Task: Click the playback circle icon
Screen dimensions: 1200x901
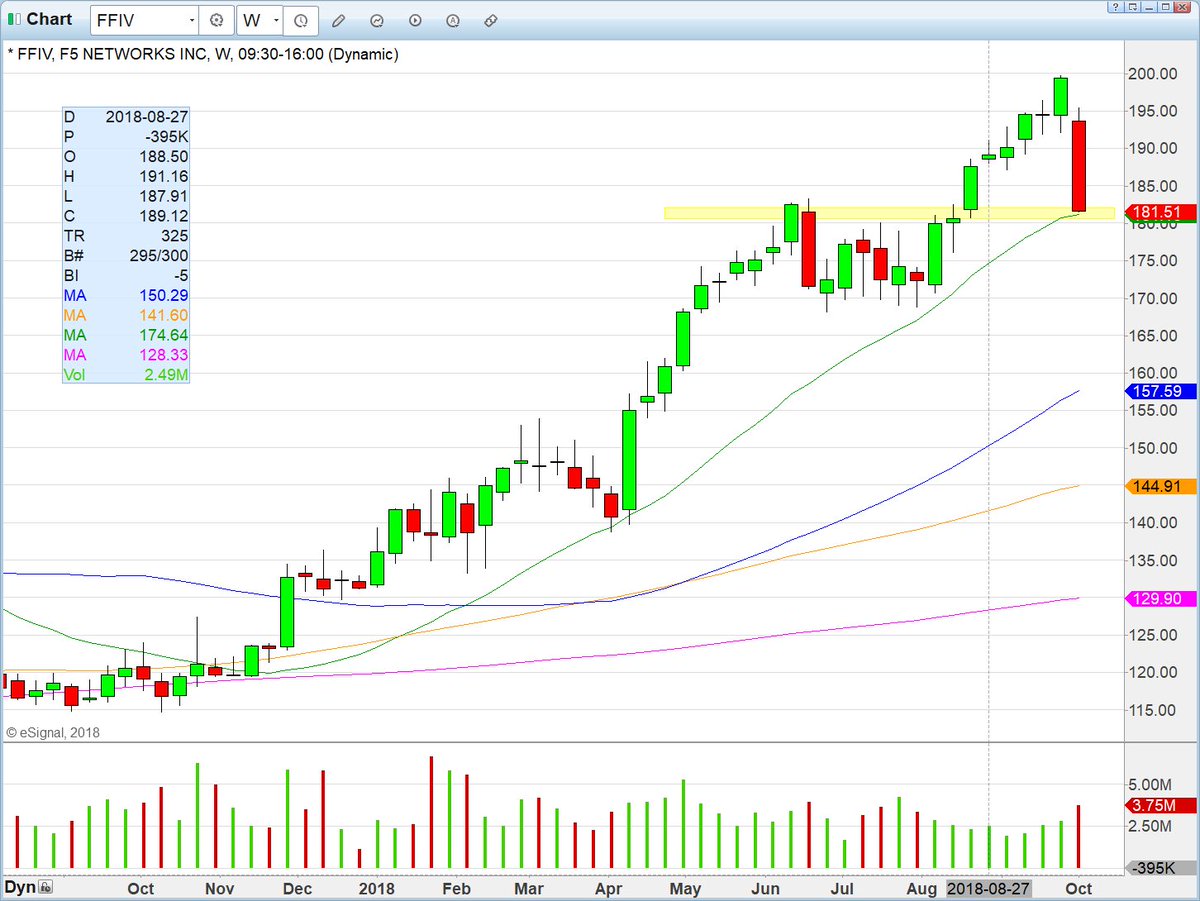Action: point(414,20)
